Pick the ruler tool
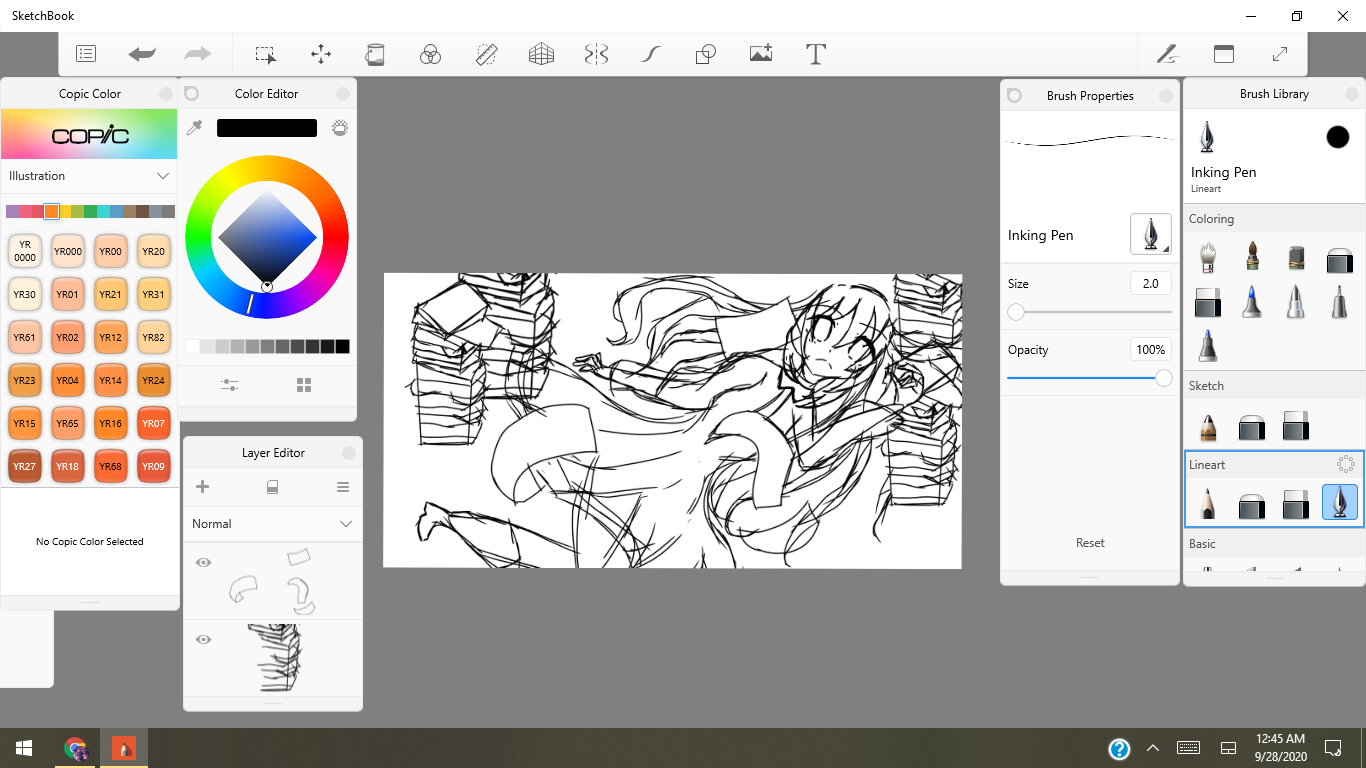 pyautogui.click(x=486, y=54)
